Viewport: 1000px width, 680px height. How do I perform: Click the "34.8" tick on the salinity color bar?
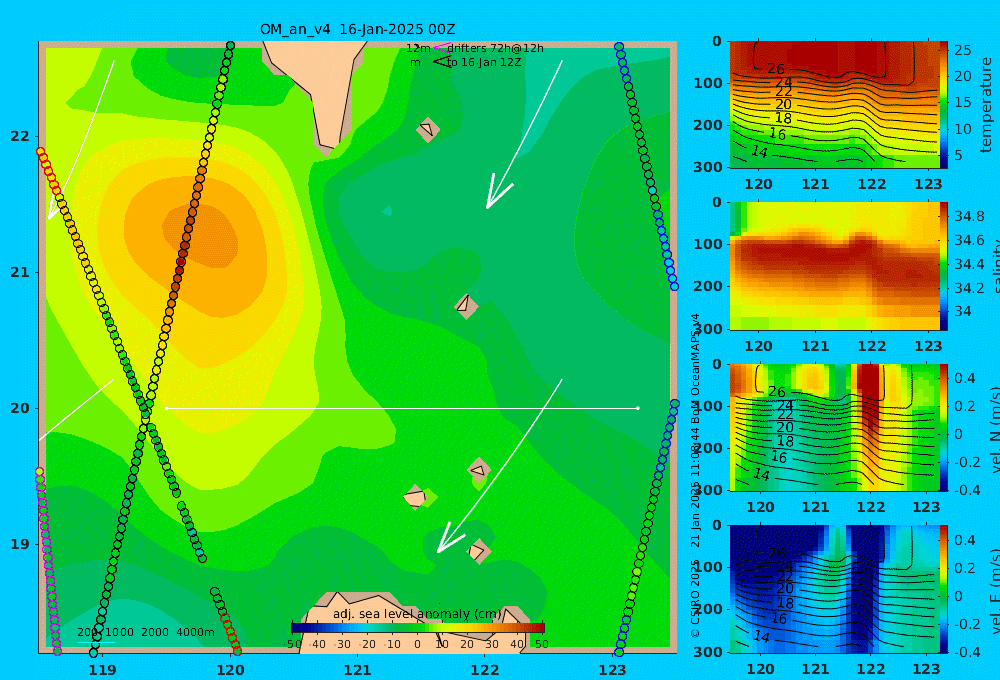point(969,216)
